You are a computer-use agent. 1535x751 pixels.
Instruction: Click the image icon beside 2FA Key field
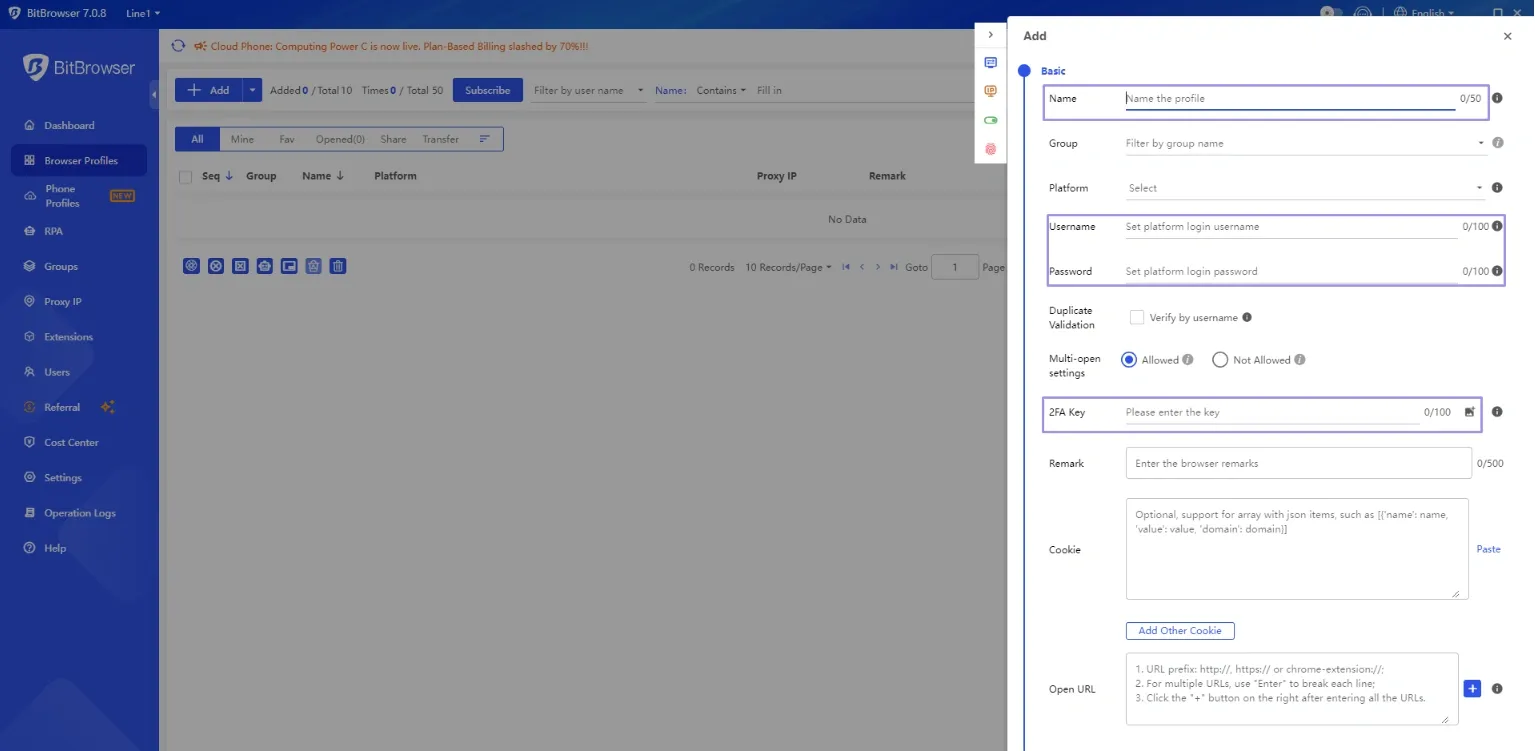point(1469,412)
